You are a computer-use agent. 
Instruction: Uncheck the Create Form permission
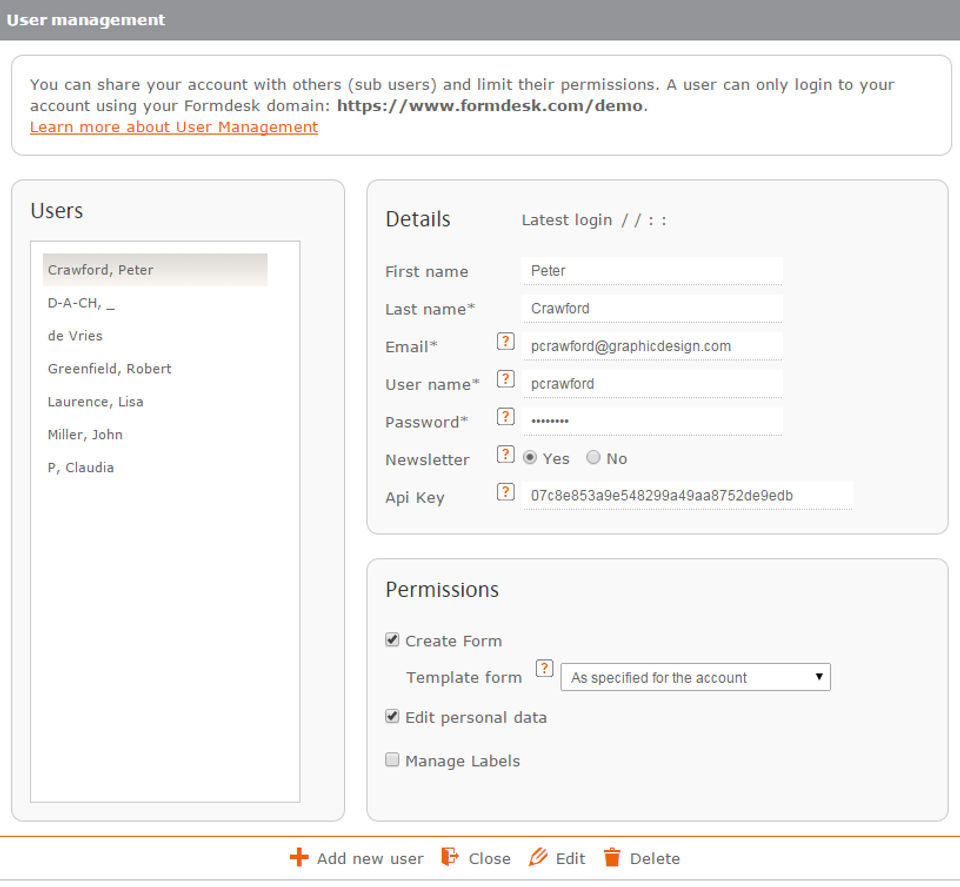[392, 640]
